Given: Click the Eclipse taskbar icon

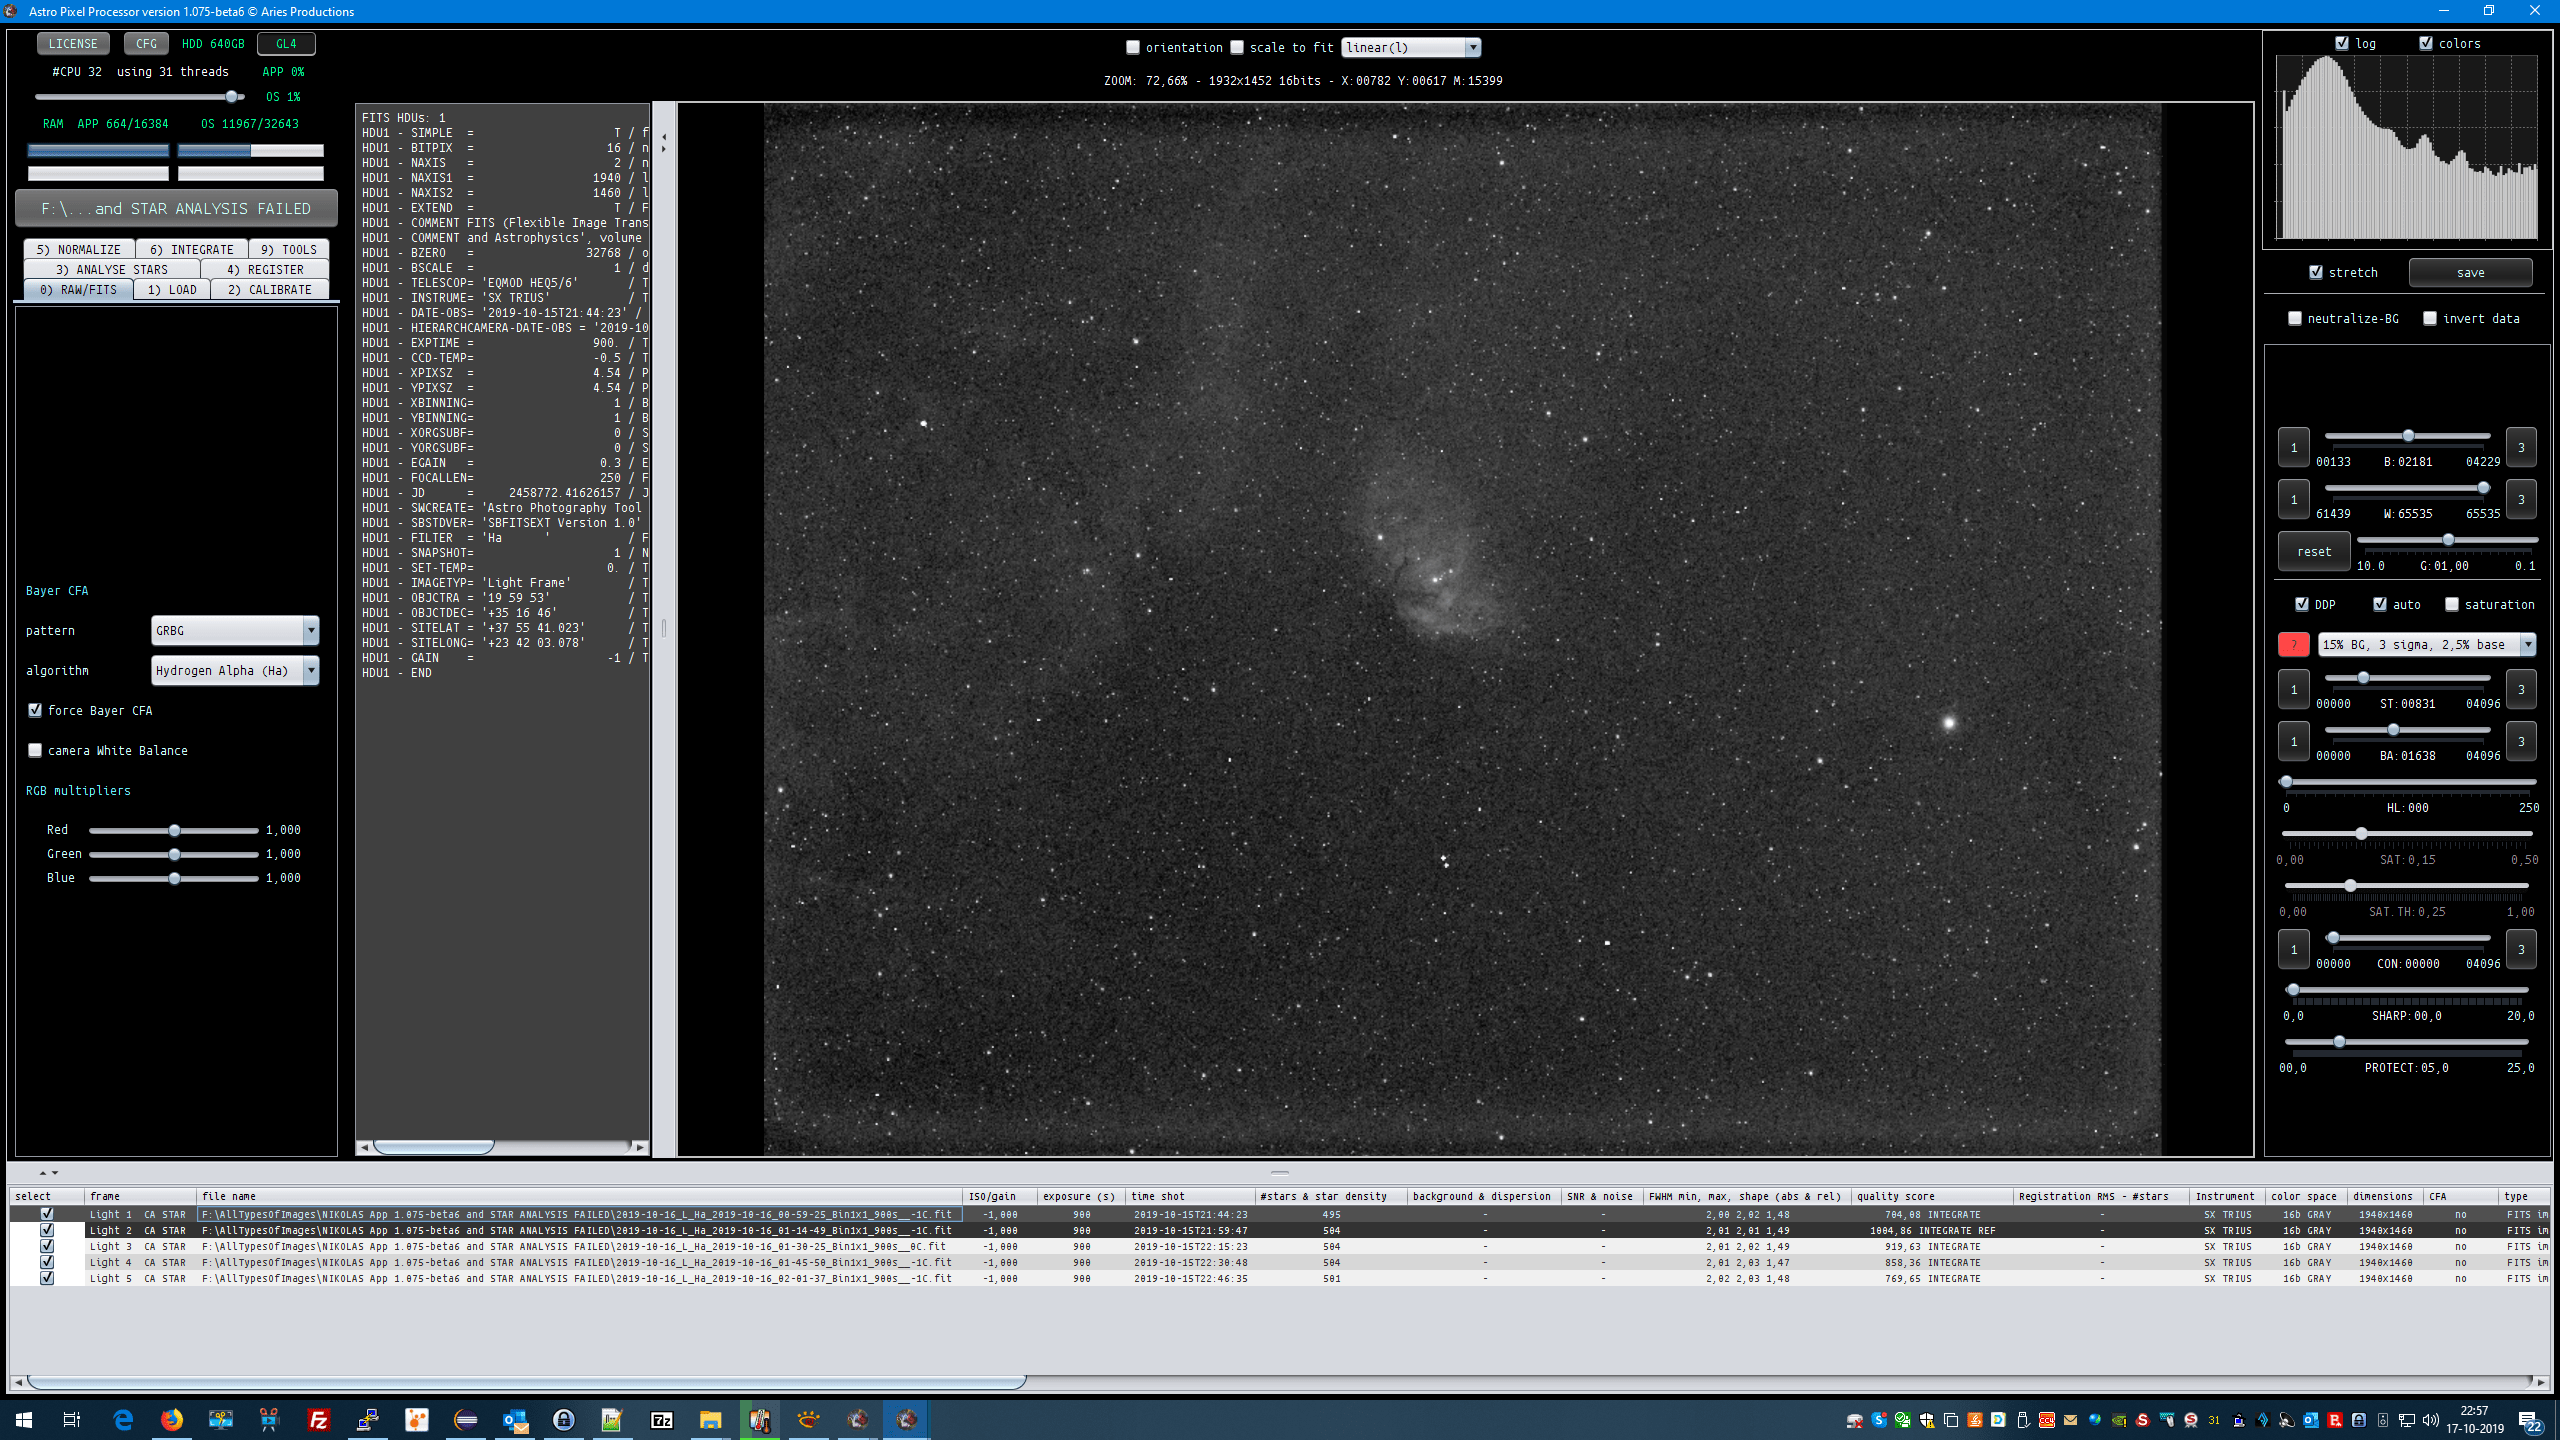Looking at the screenshot, I should pyautogui.click(x=466, y=1420).
